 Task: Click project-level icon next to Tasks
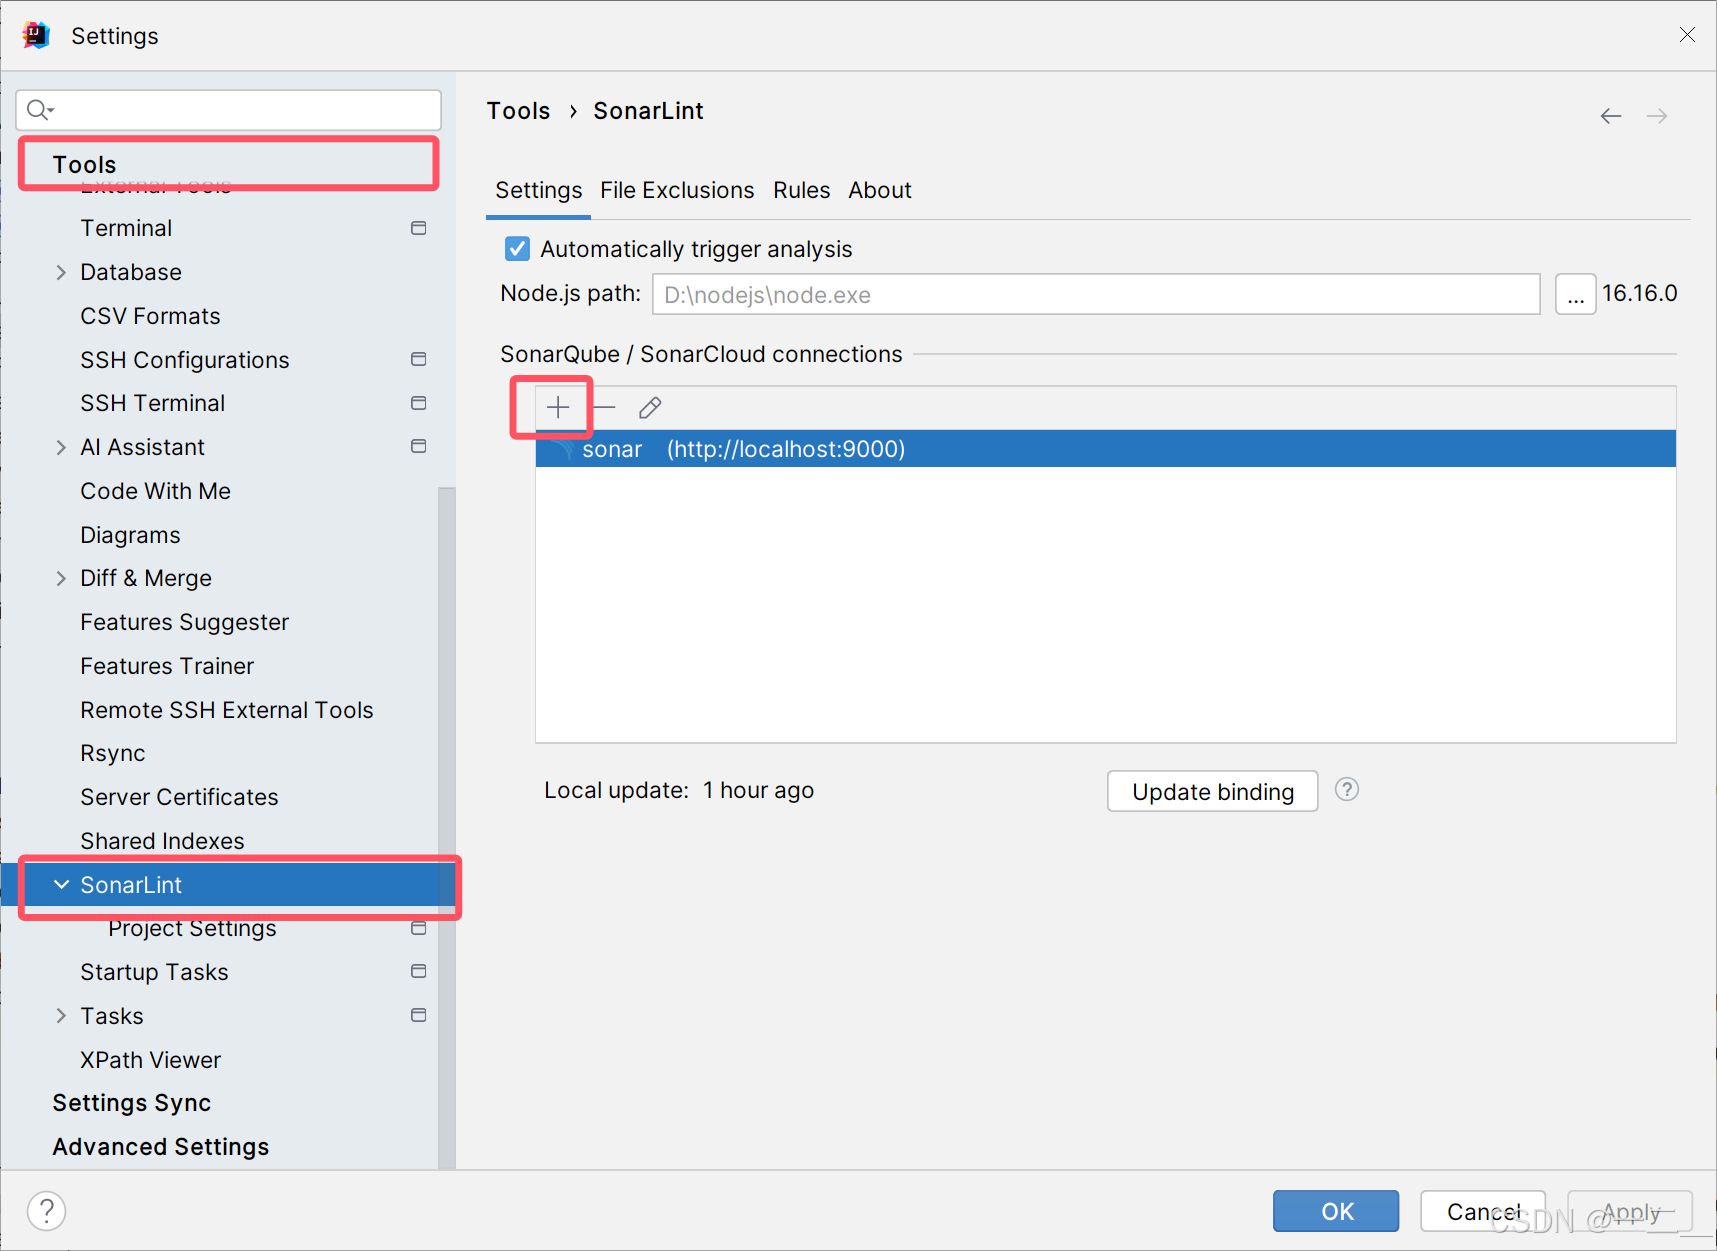tap(419, 1015)
